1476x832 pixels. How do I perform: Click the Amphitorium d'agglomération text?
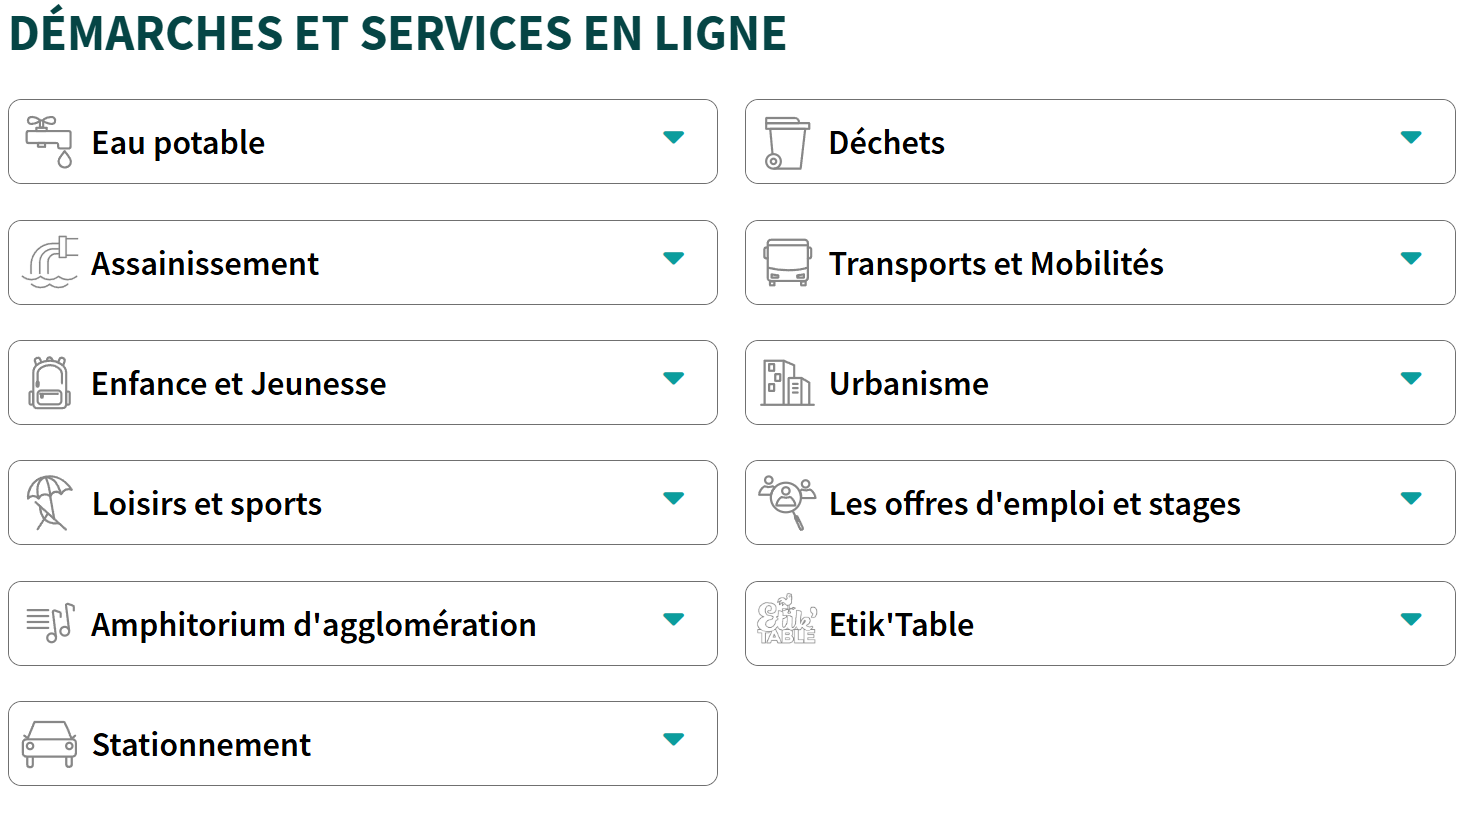(314, 625)
